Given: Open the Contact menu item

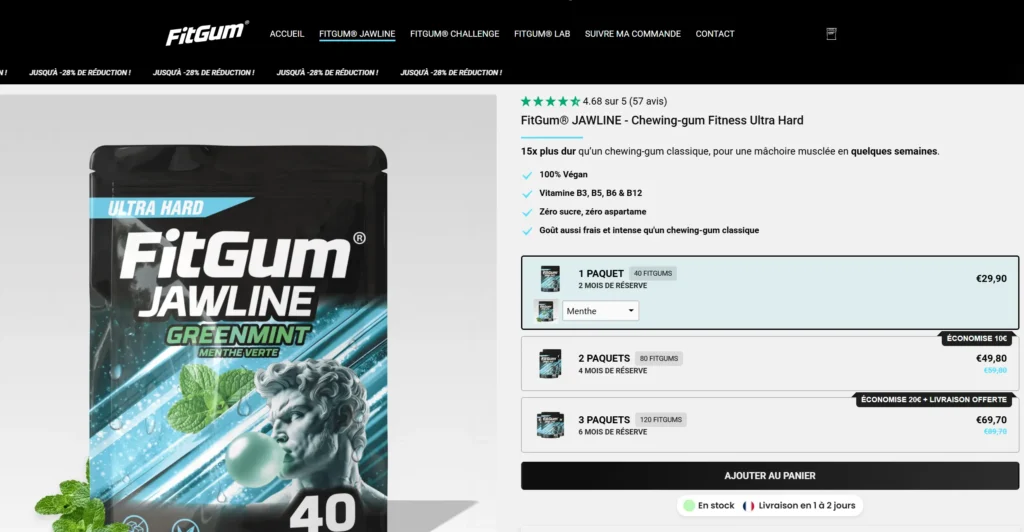Looking at the screenshot, I should tap(715, 34).
